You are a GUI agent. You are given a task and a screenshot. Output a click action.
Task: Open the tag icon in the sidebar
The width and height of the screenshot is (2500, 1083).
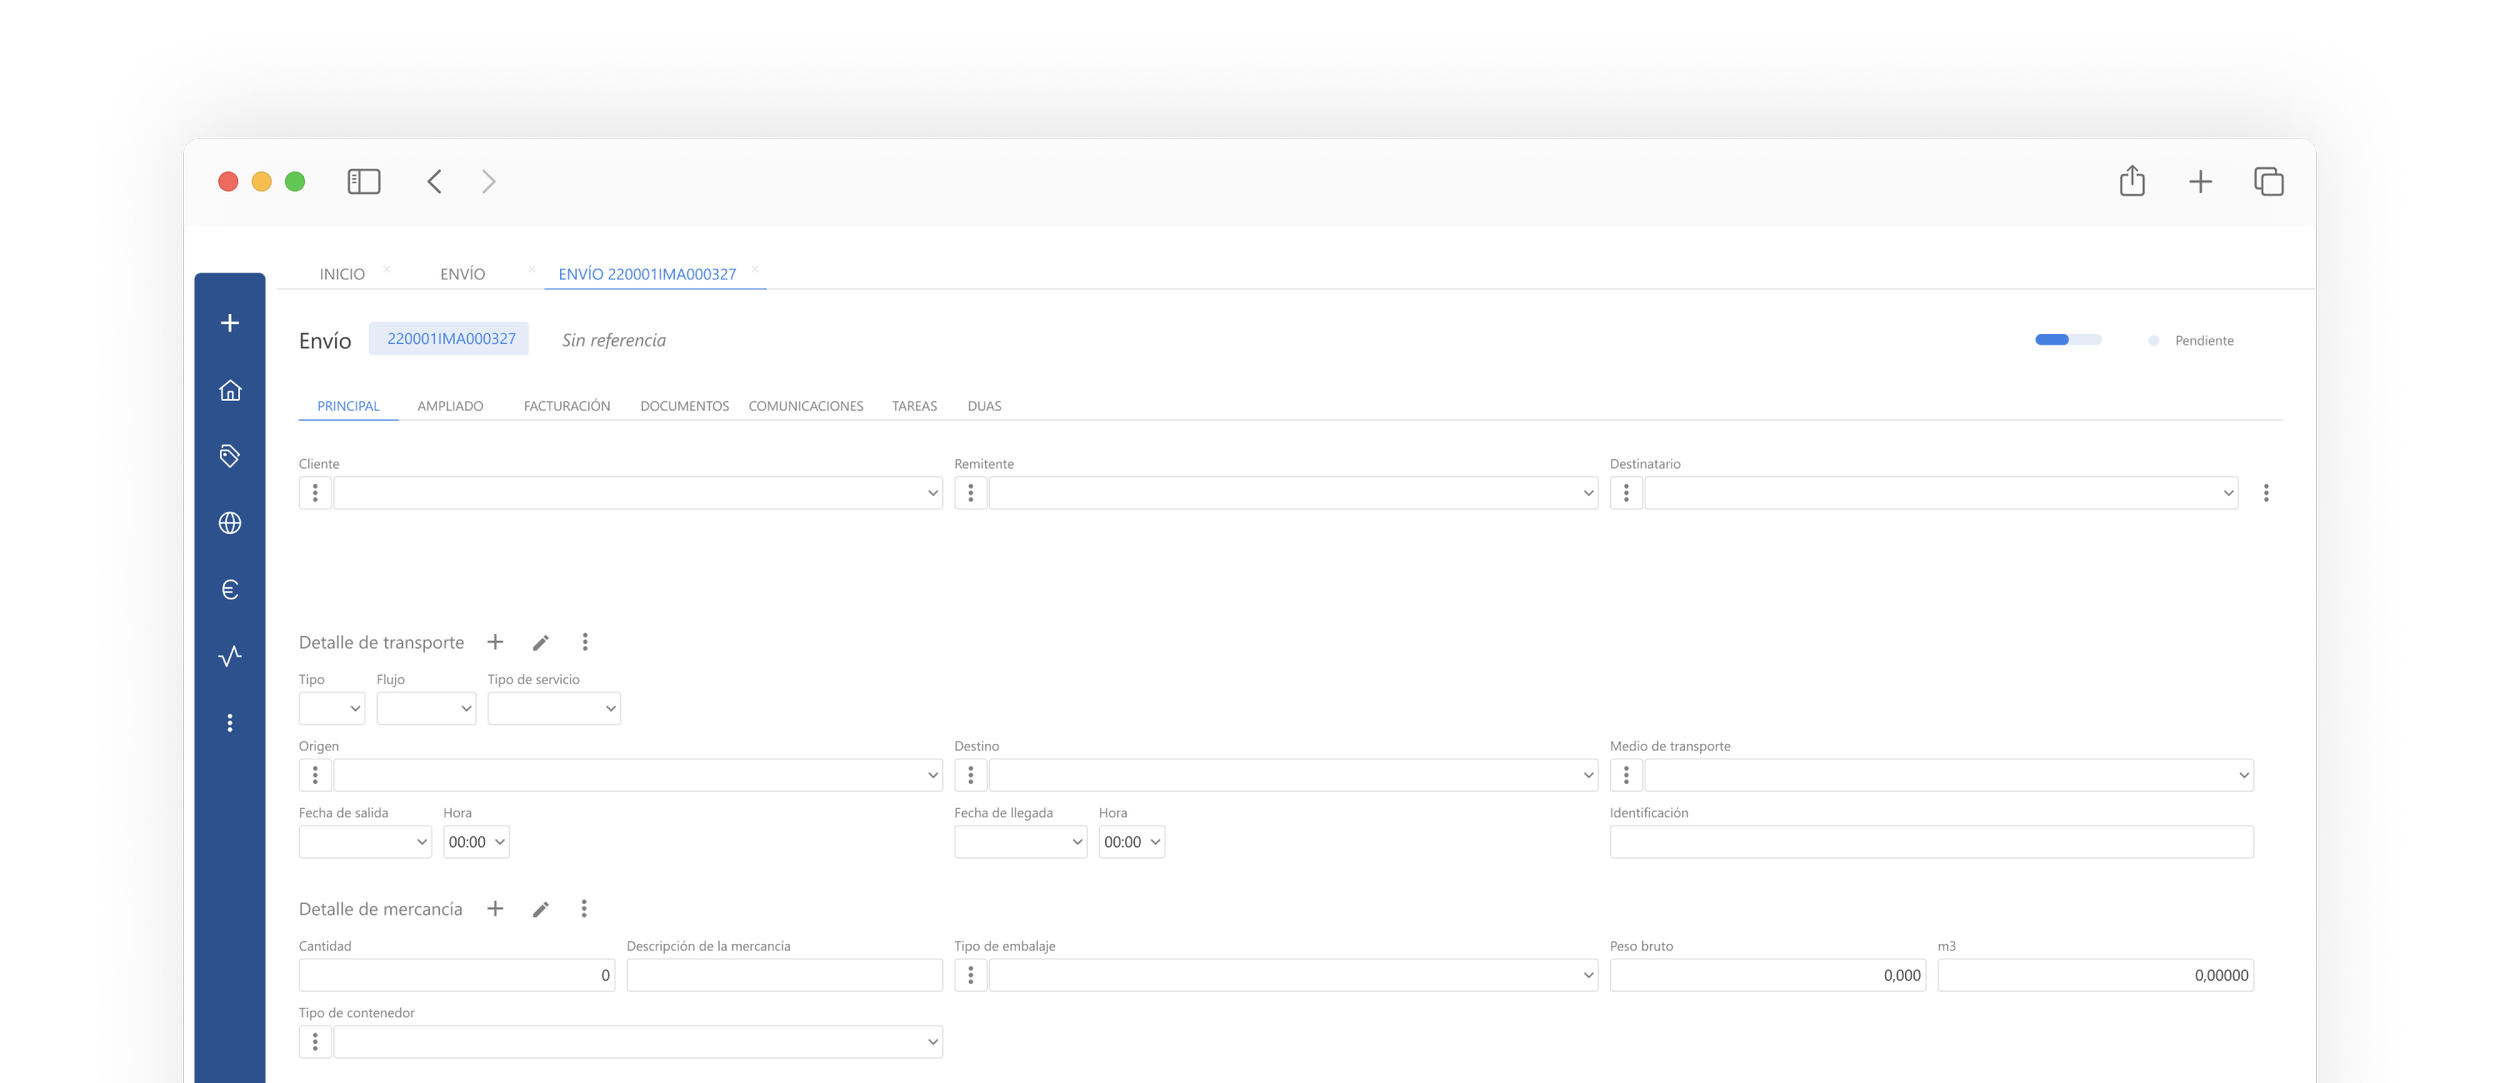(230, 456)
